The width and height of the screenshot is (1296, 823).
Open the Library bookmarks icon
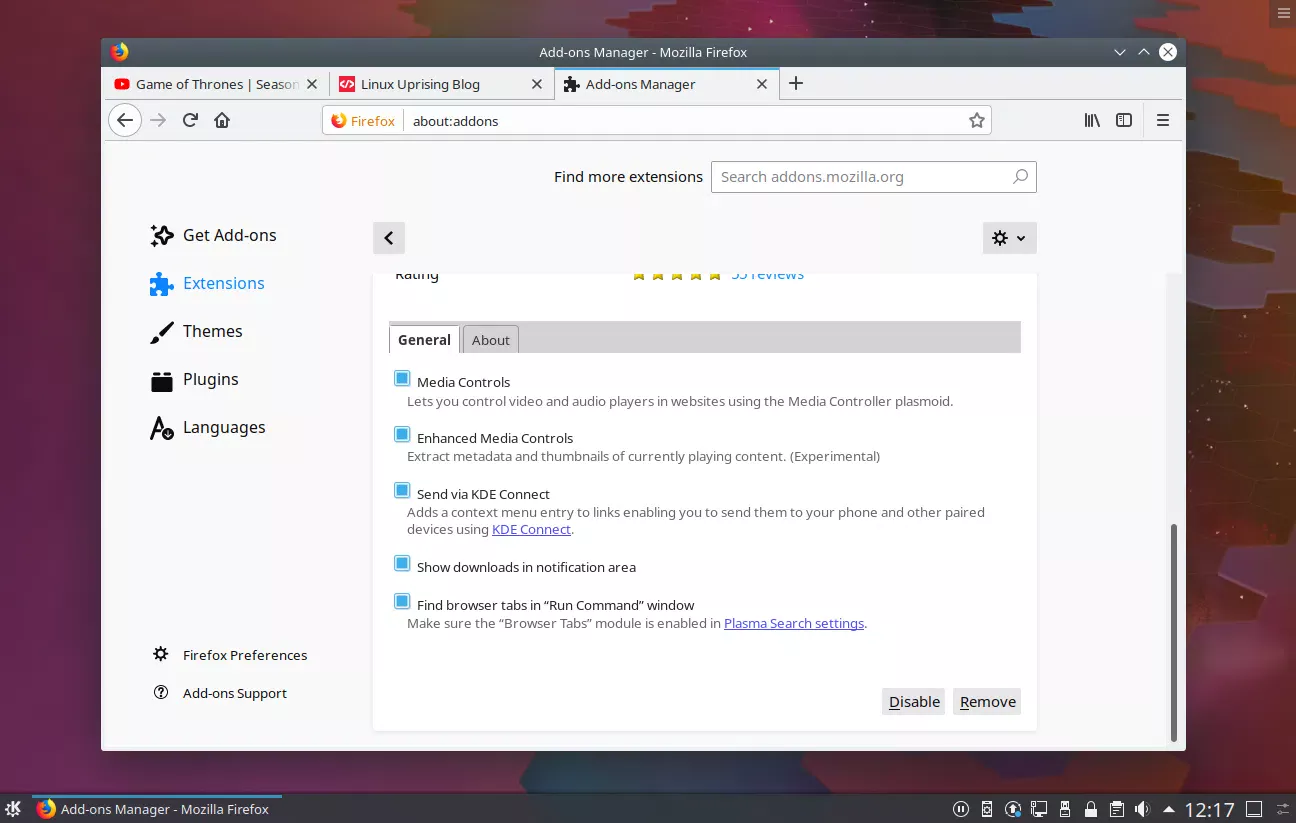pos(1092,120)
